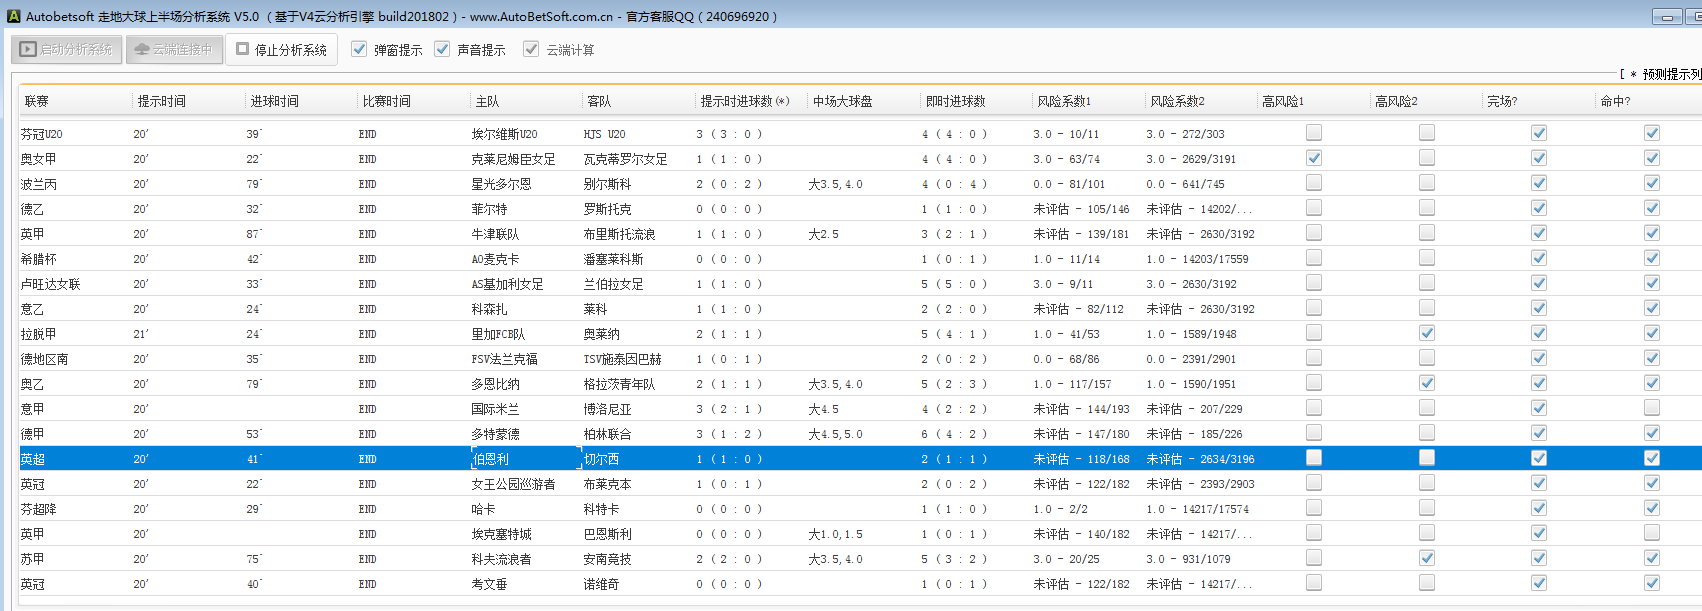The height and width of the screenshot is (611, 1702).
Task: Toggle the 弹窗提示 checkbox
Action: (x=359, y=49)
